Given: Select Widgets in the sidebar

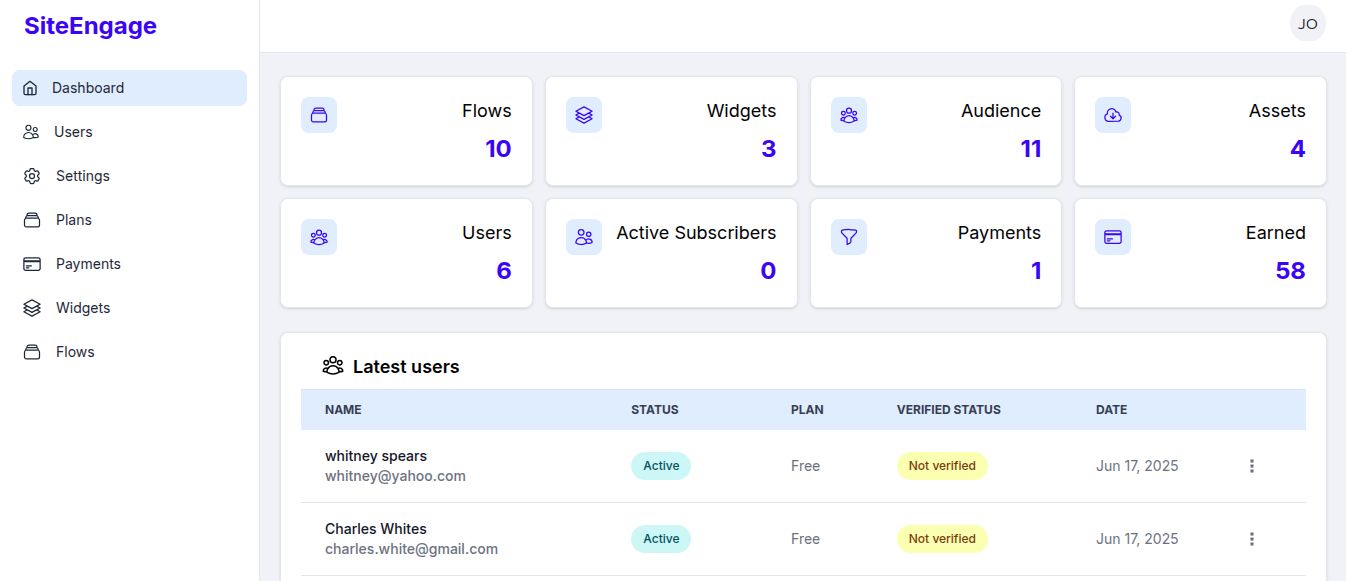Looking at the screenshot, I should [x=82, y=308].
